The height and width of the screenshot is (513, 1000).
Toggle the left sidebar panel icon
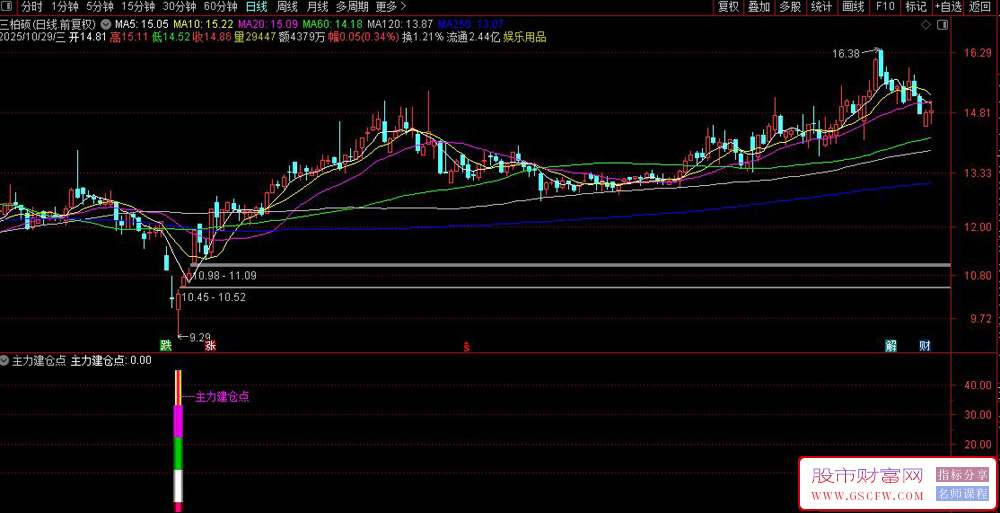pyautogui.click(x=8, y=8)
